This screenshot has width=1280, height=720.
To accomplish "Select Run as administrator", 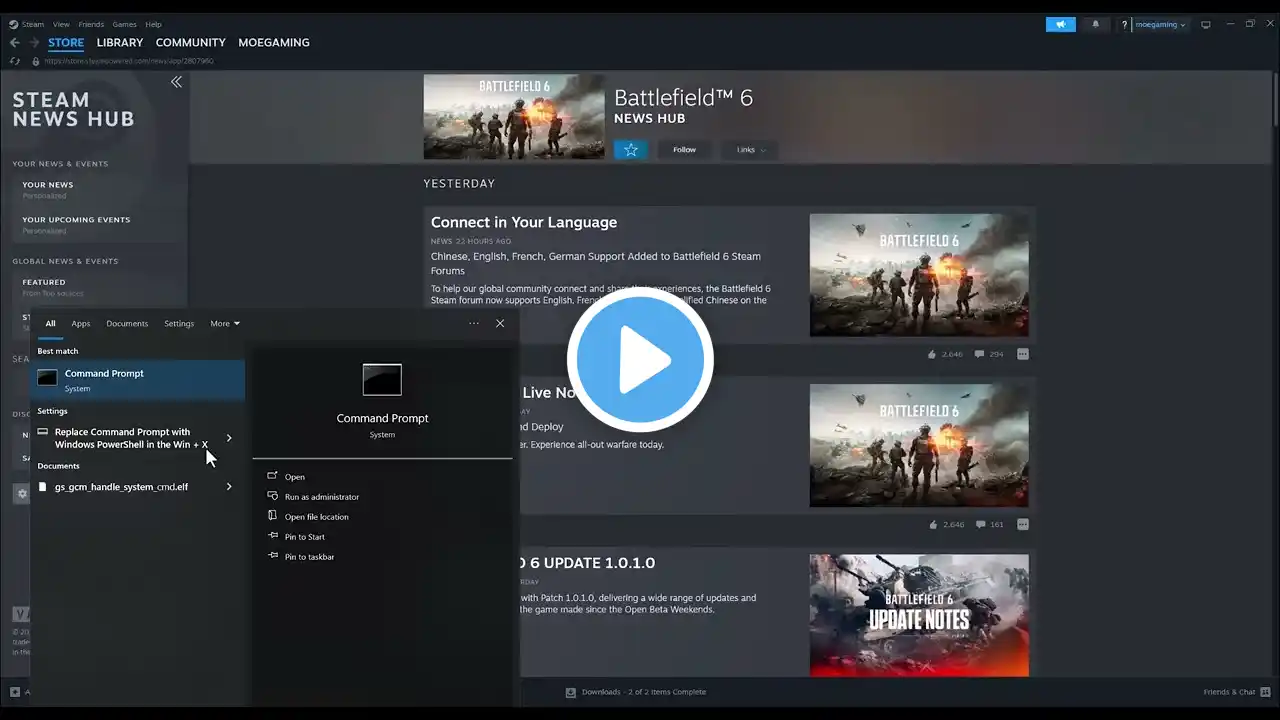I will tap(321, 497).
